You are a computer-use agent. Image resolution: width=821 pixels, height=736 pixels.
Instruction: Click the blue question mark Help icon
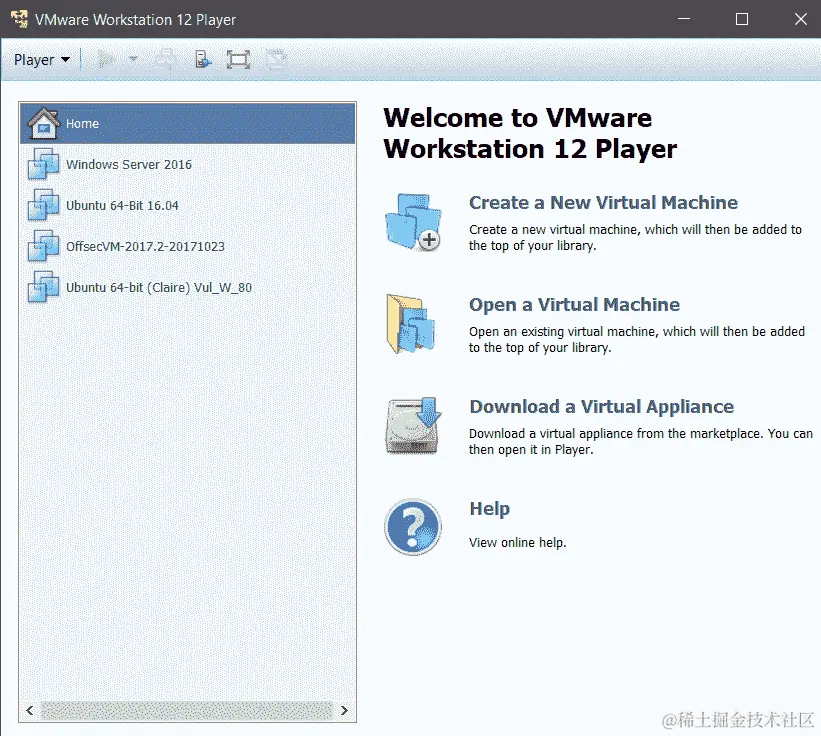[x=413, y=527]
